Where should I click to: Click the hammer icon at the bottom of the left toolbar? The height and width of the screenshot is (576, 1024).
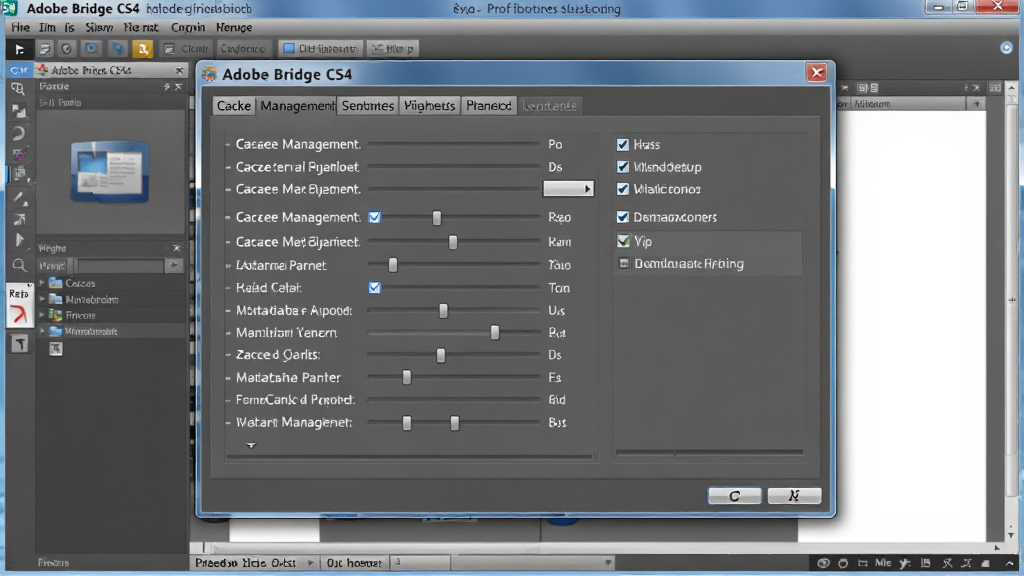pos(20,344)
